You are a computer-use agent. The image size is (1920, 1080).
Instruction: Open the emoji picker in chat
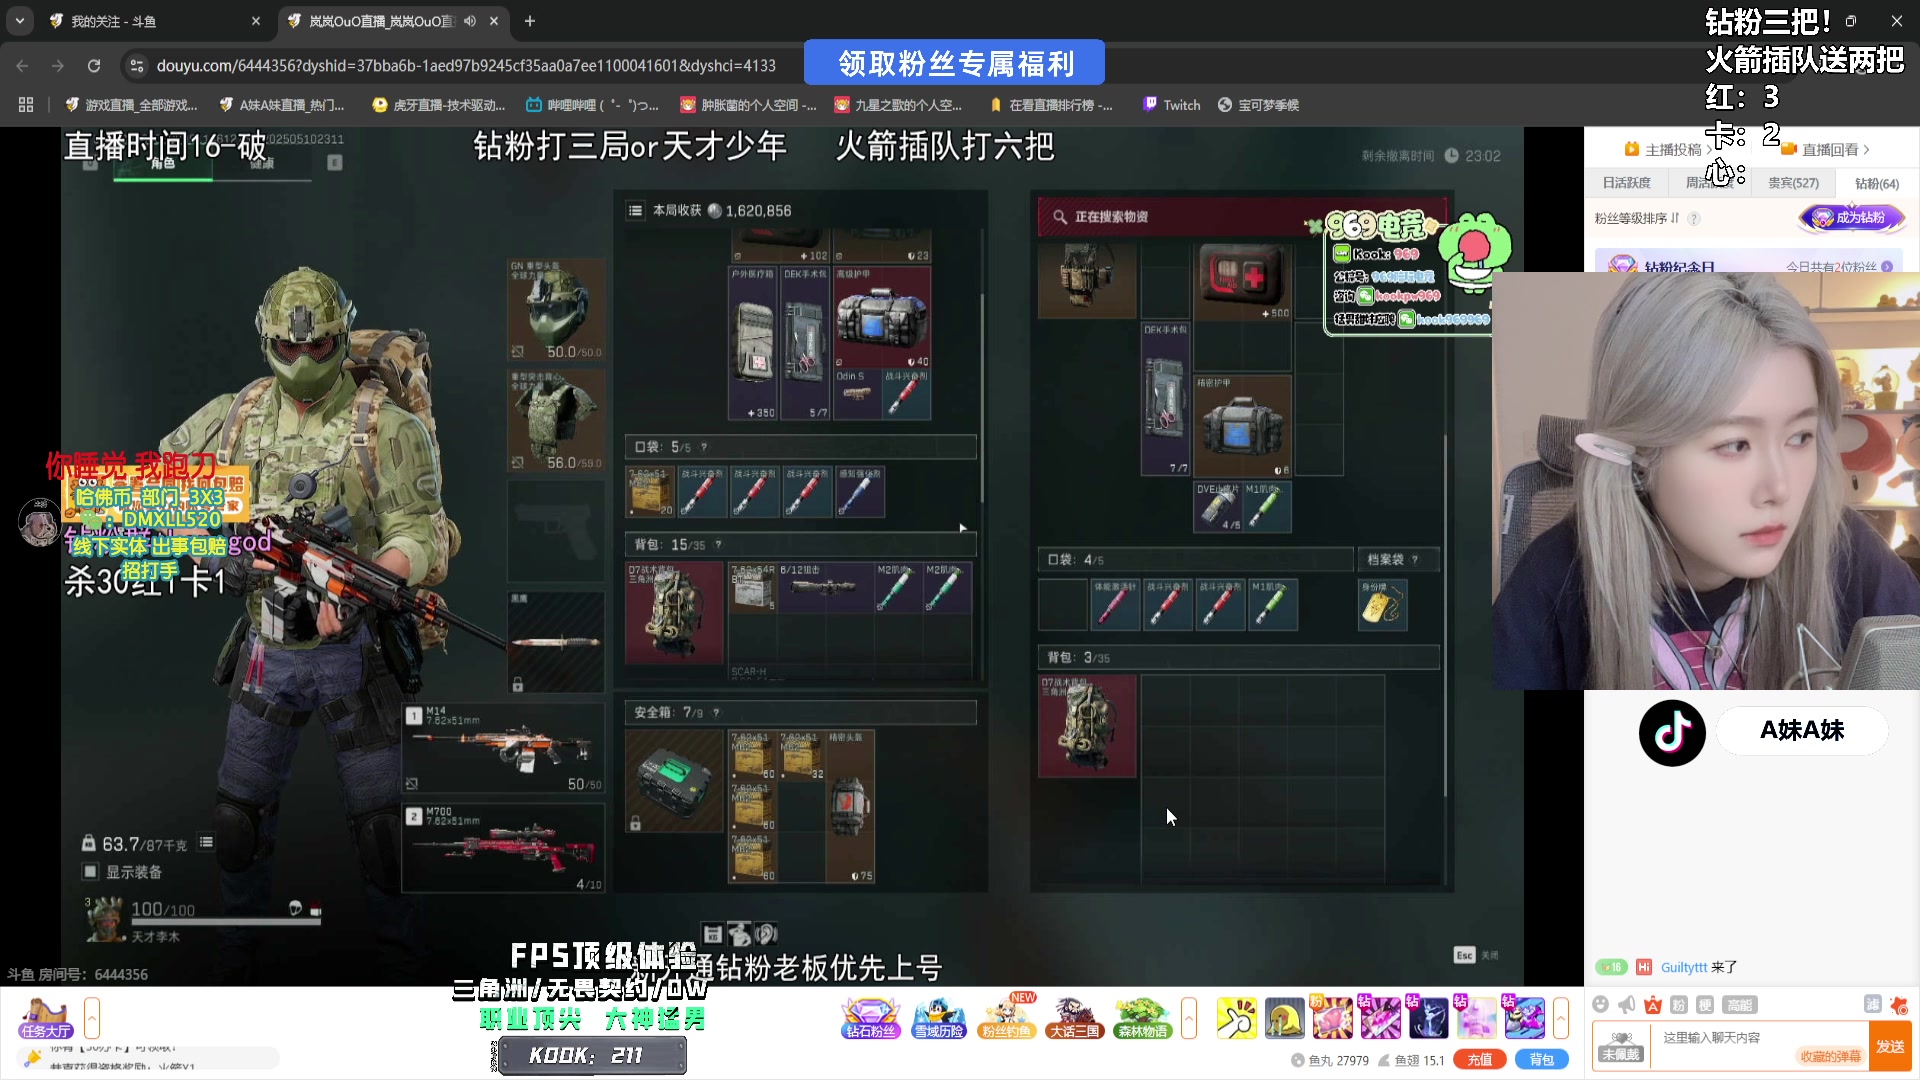click(1600, 1005)
